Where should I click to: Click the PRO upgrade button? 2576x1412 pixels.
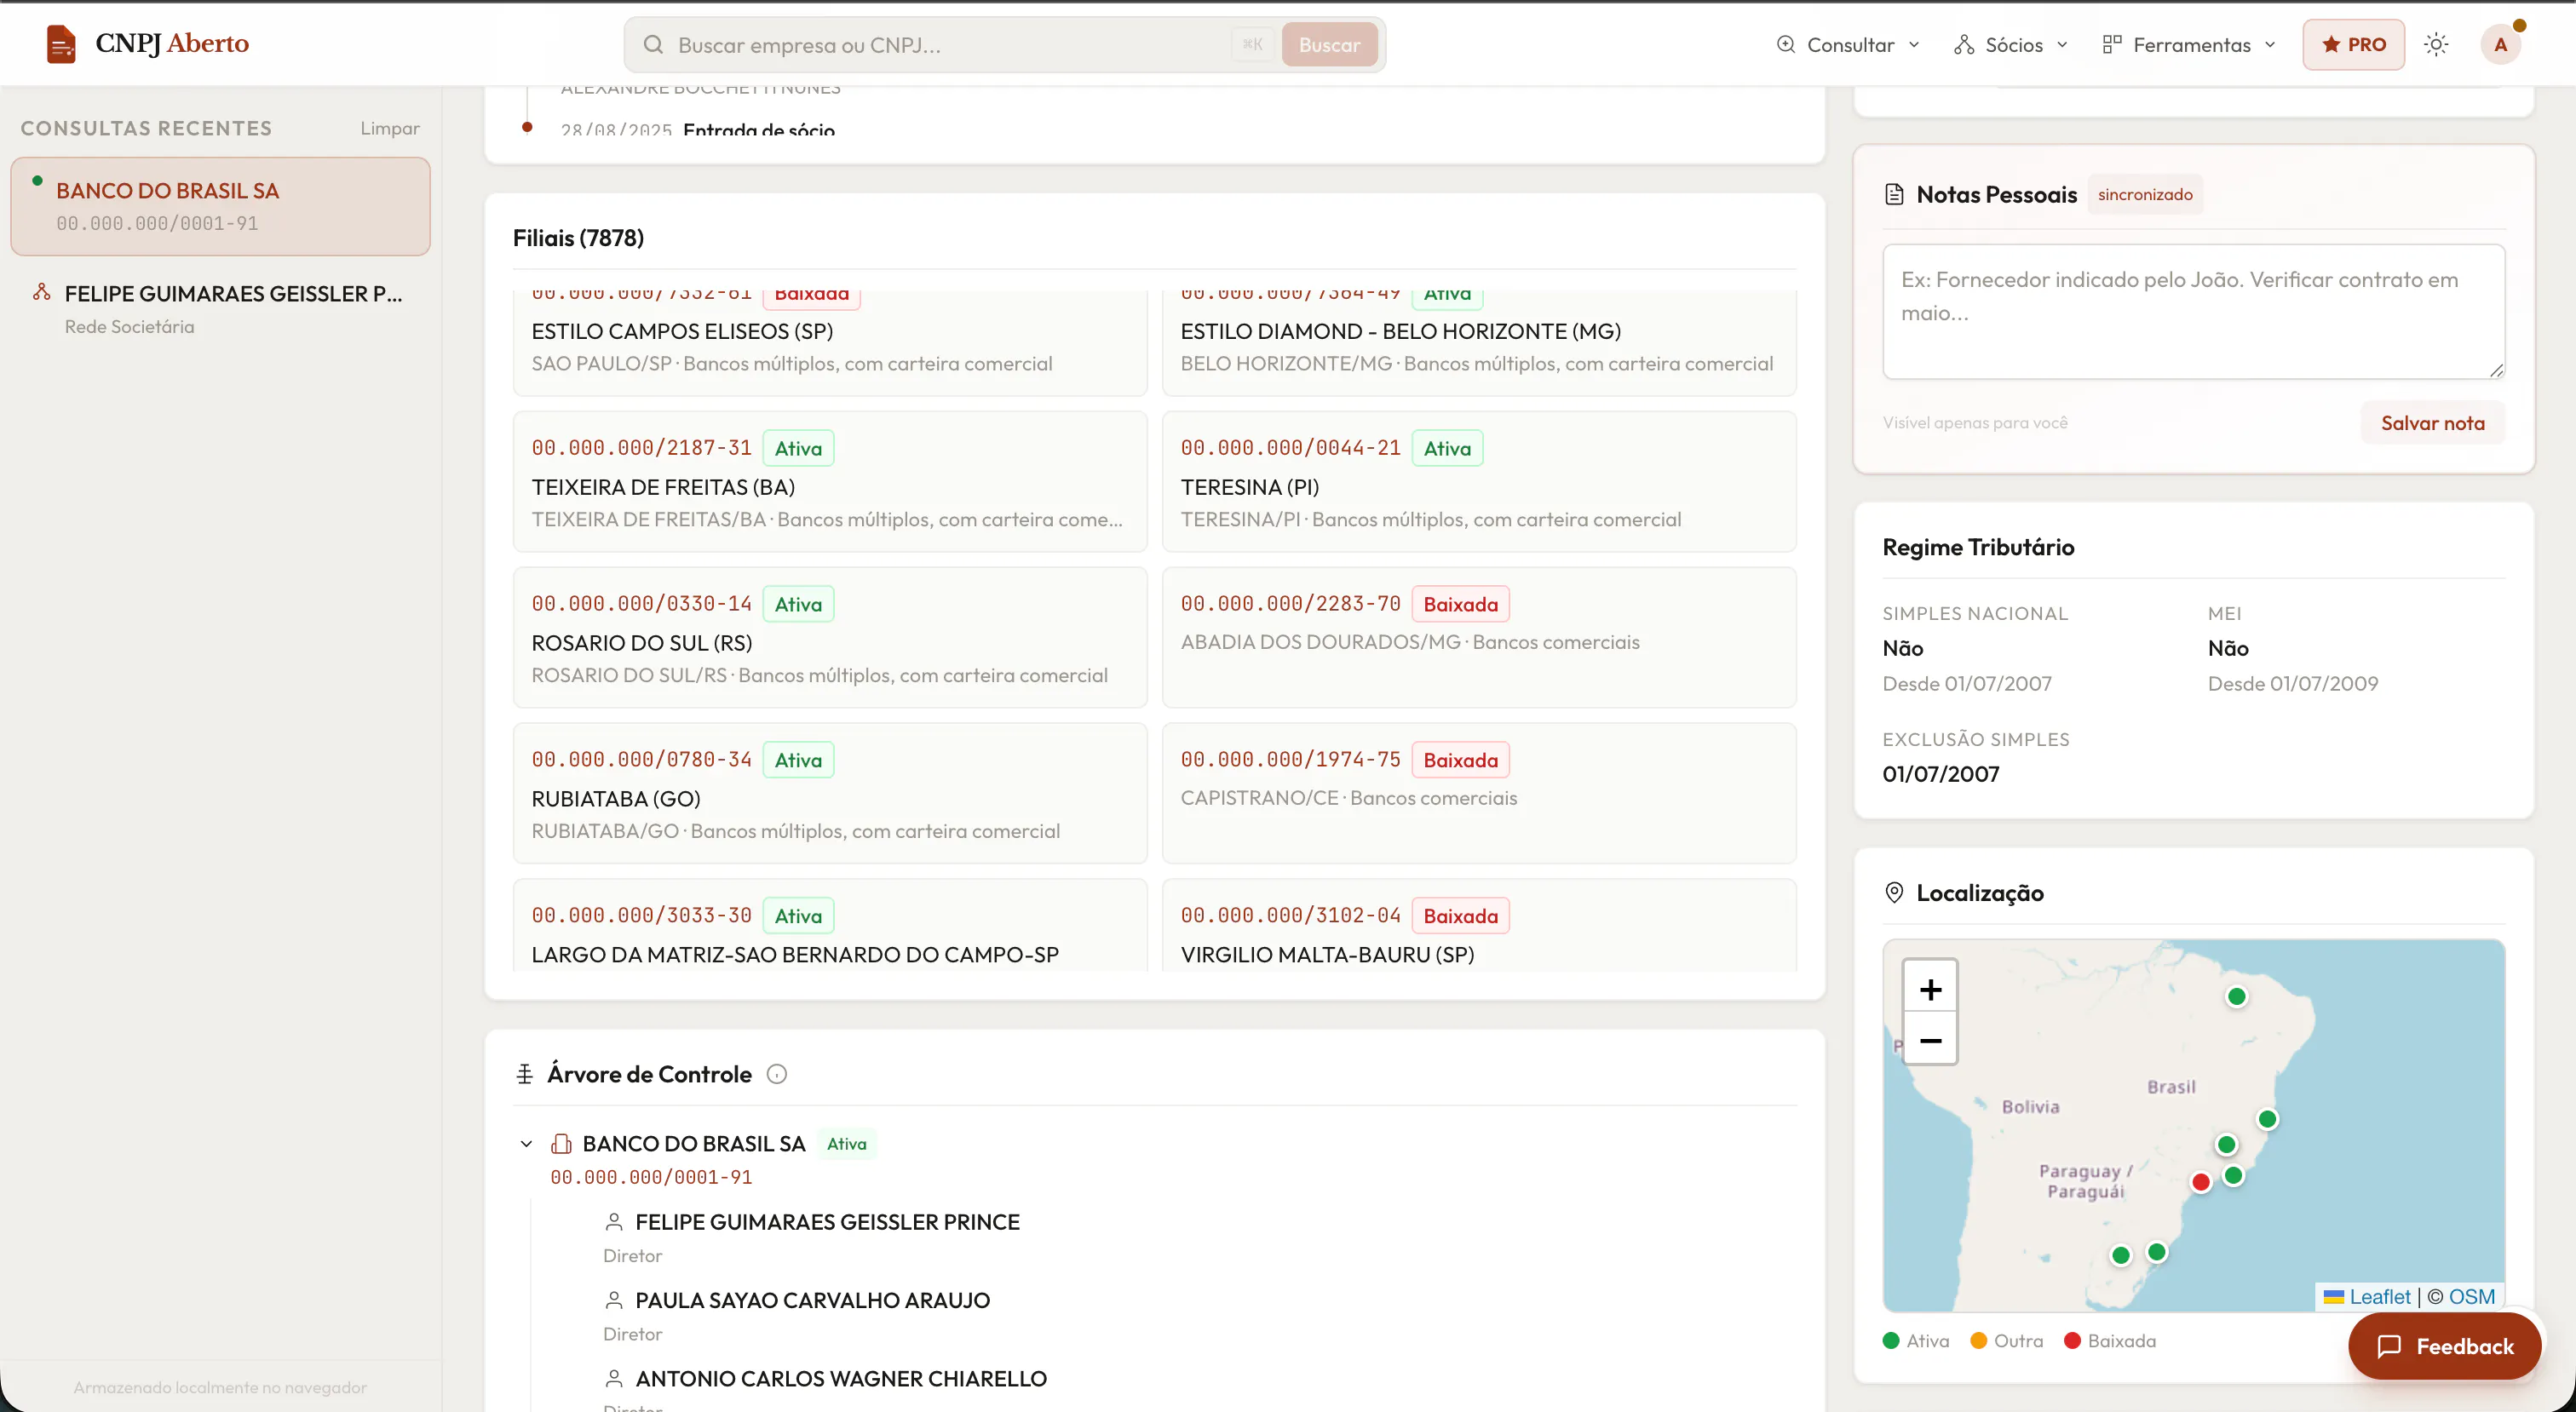pyautogui.click(x=2353, y=44)
